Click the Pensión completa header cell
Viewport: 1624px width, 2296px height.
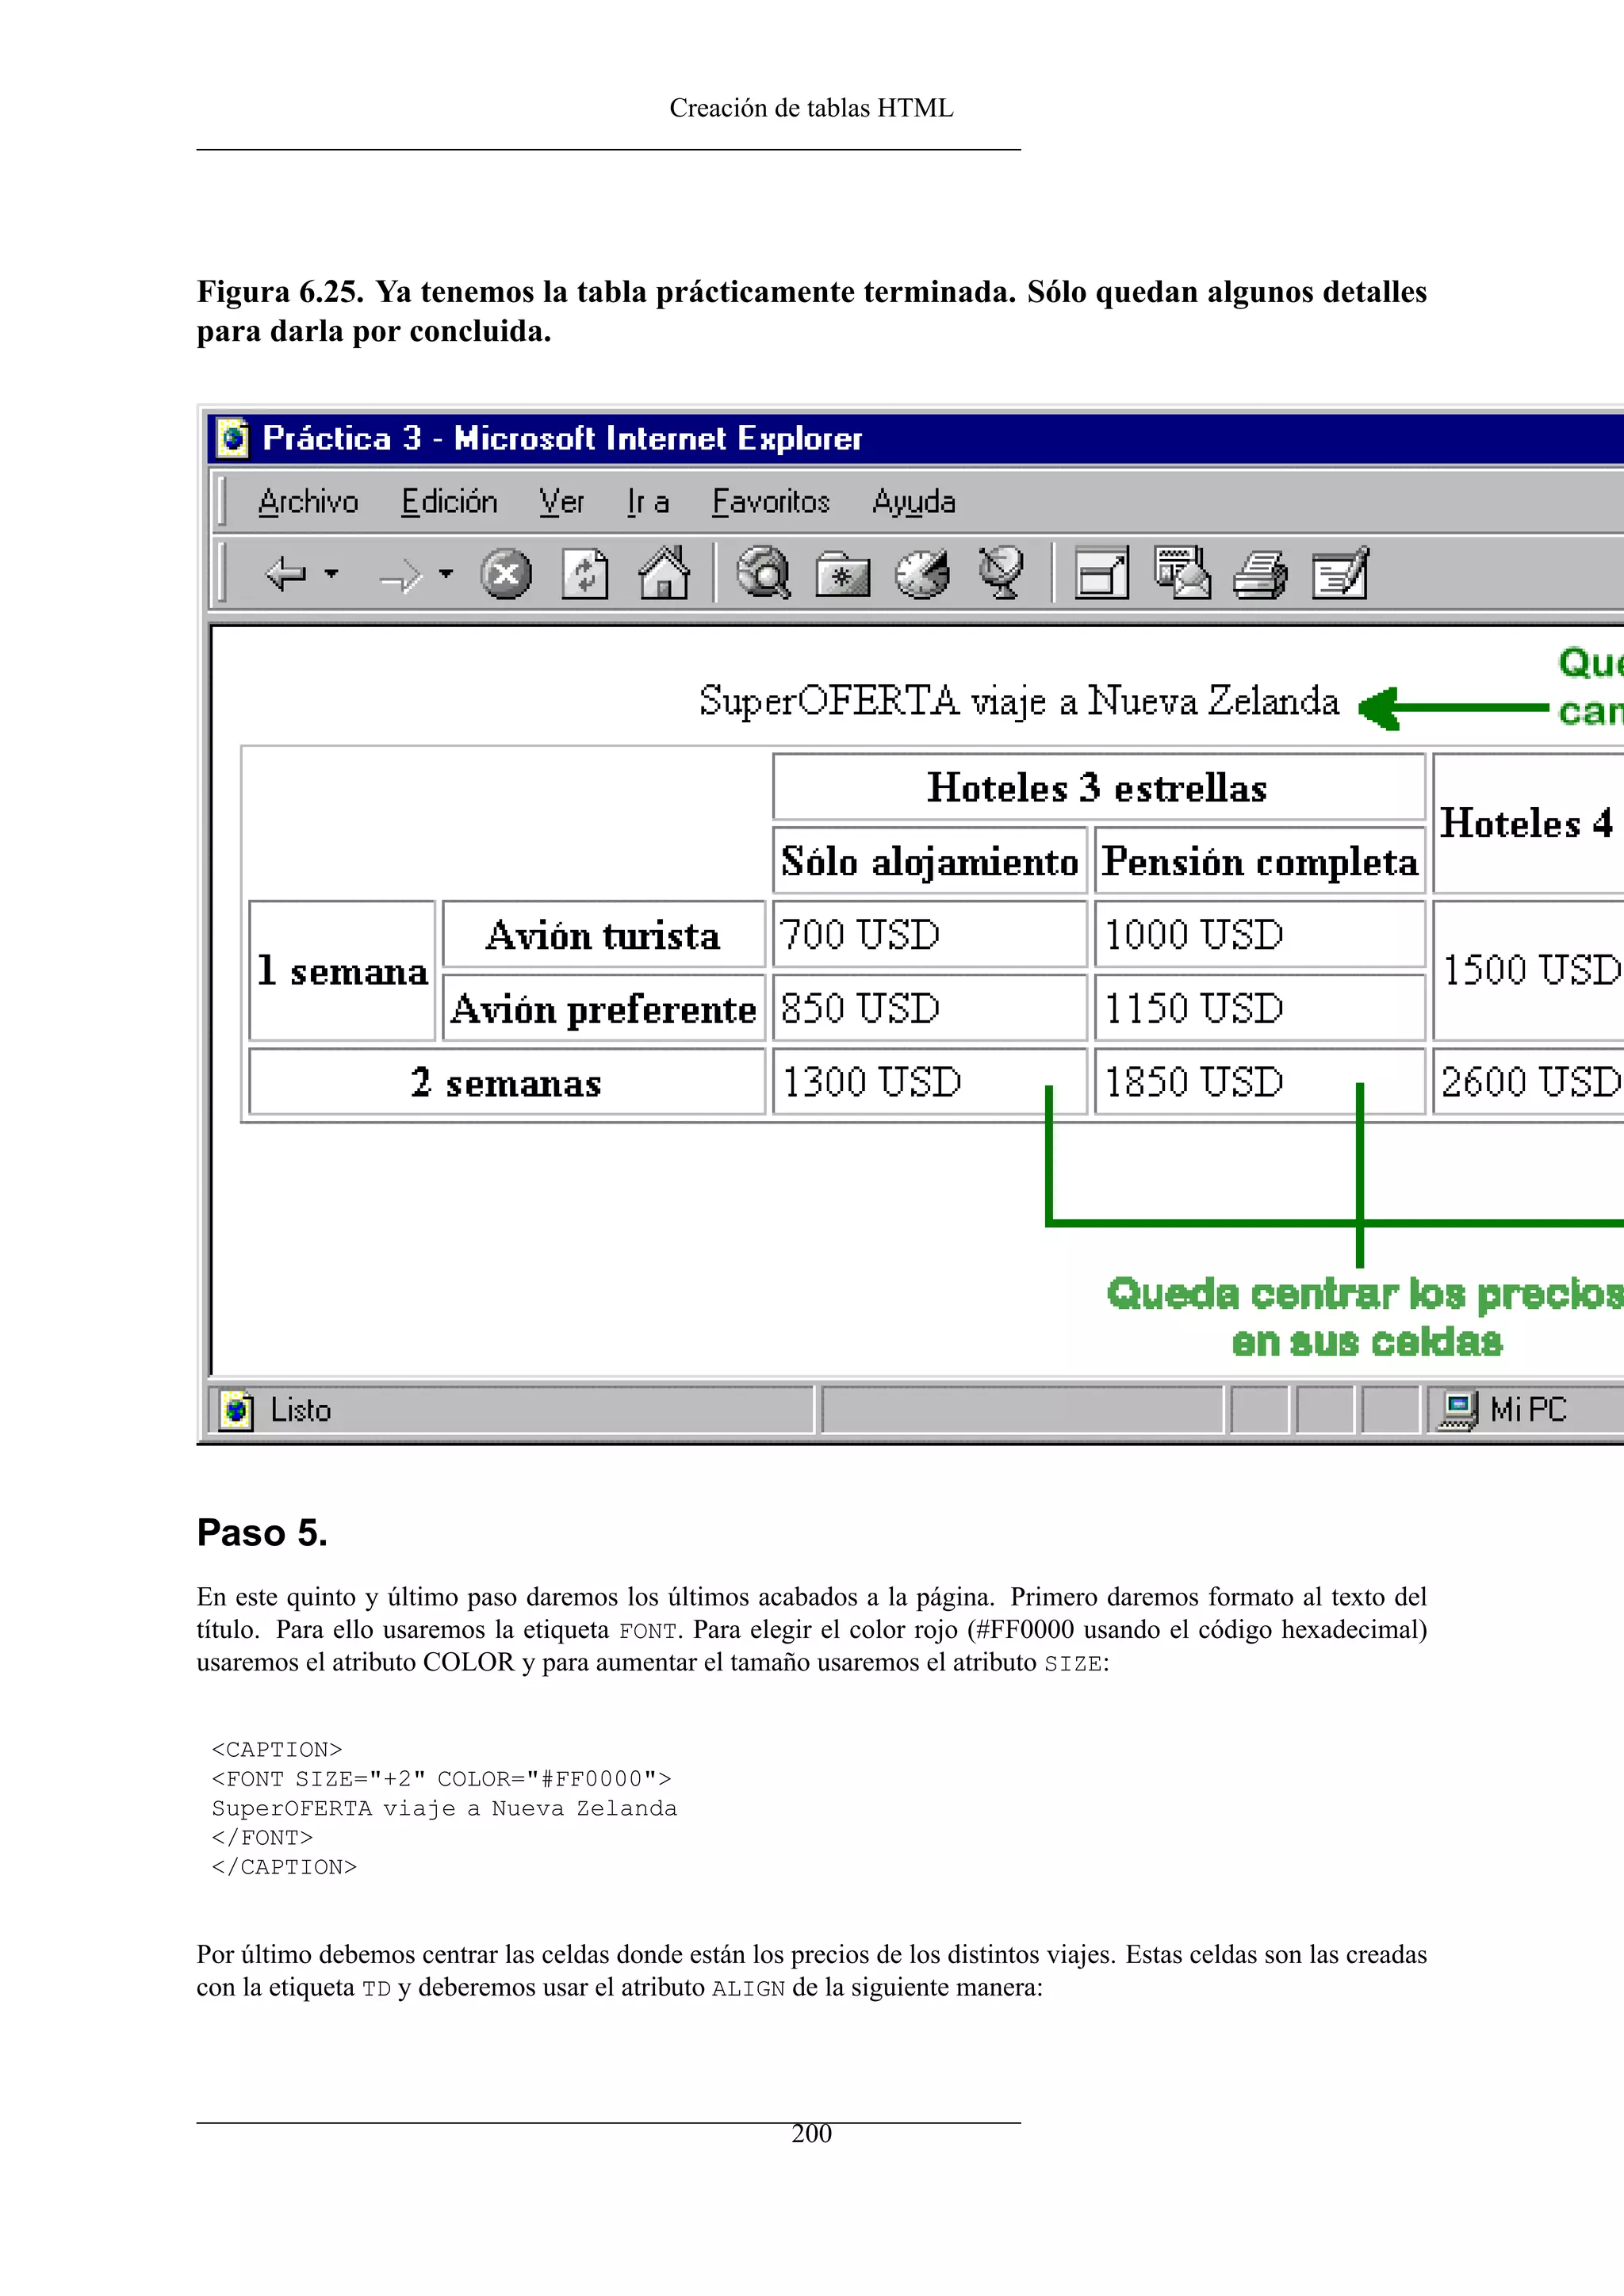tap(1259, 860)
